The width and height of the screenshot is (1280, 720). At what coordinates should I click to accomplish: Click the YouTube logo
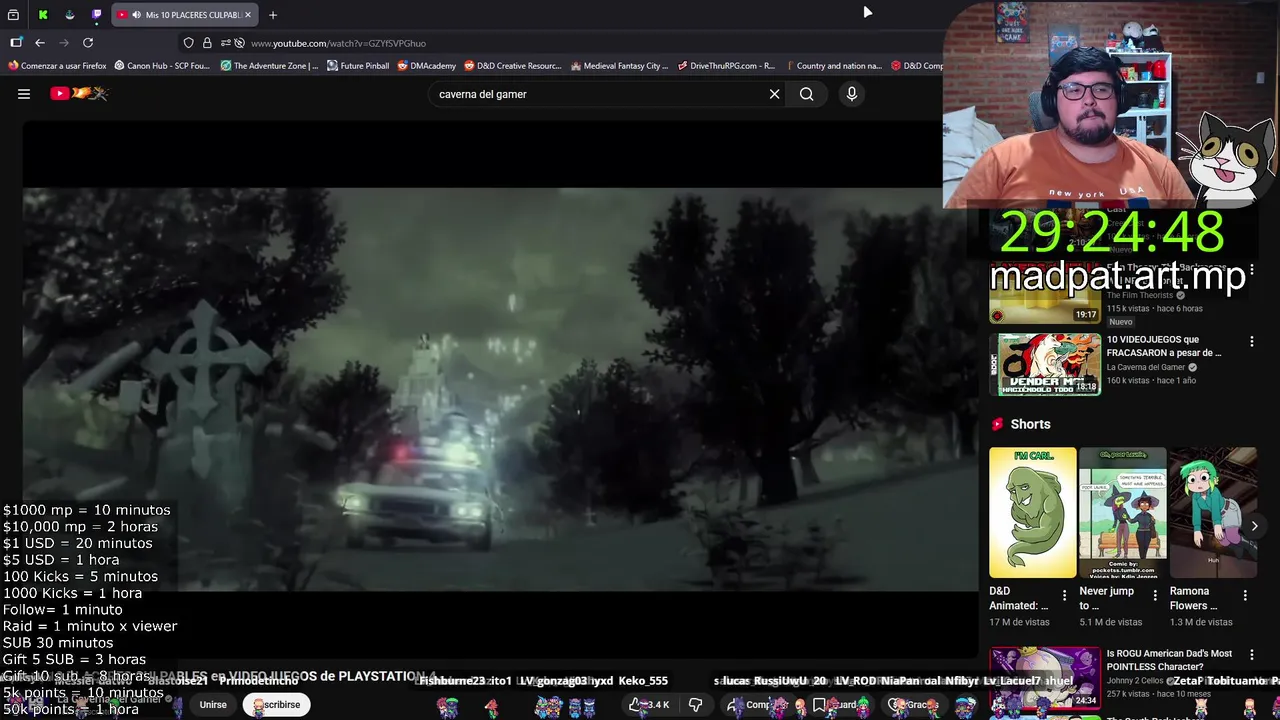79,93
